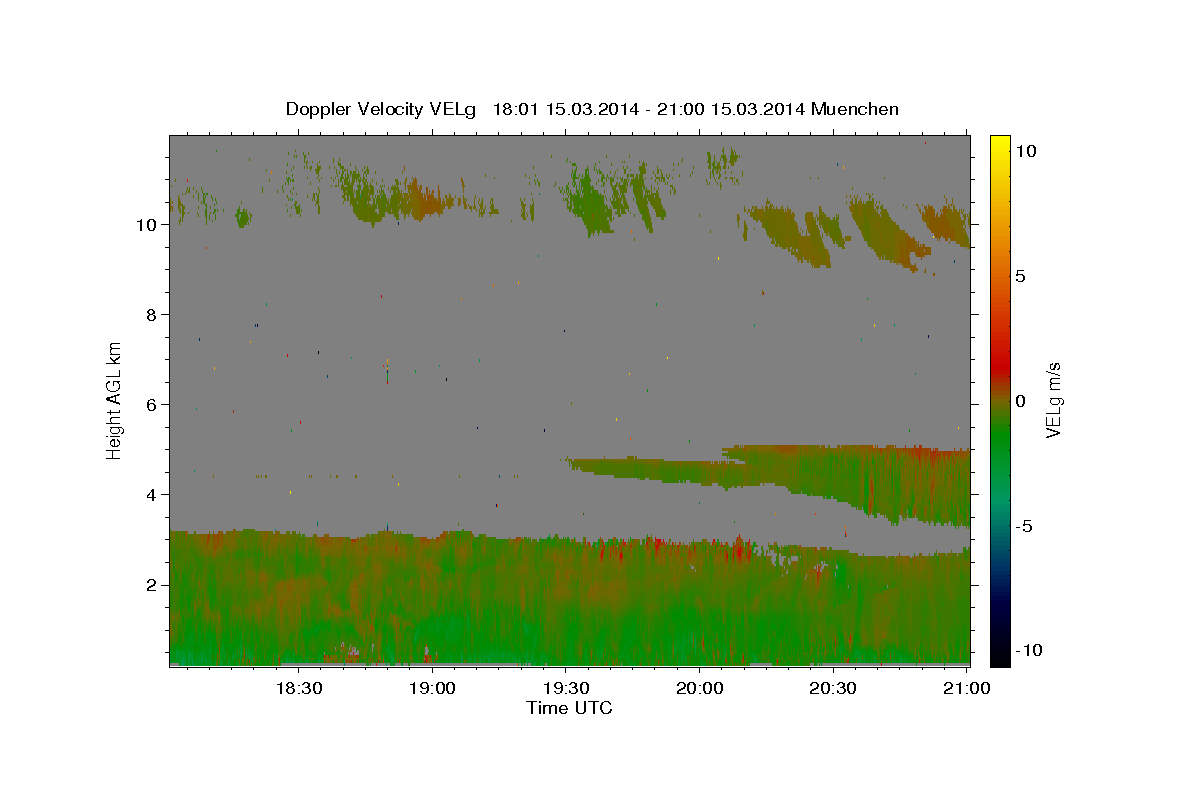This screenshot has width=1200, height=800.
Task: Click the height axis label 10
Action: pyautogui.click(x=148, y=225)
